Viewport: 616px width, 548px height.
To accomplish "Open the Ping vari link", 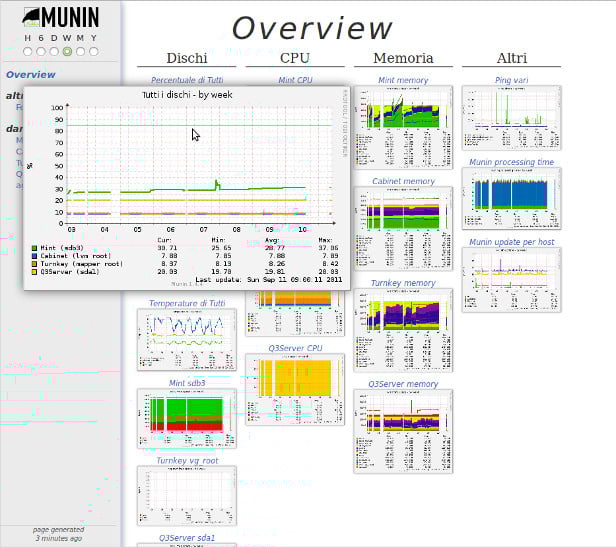I will click(x=512, y=80).
